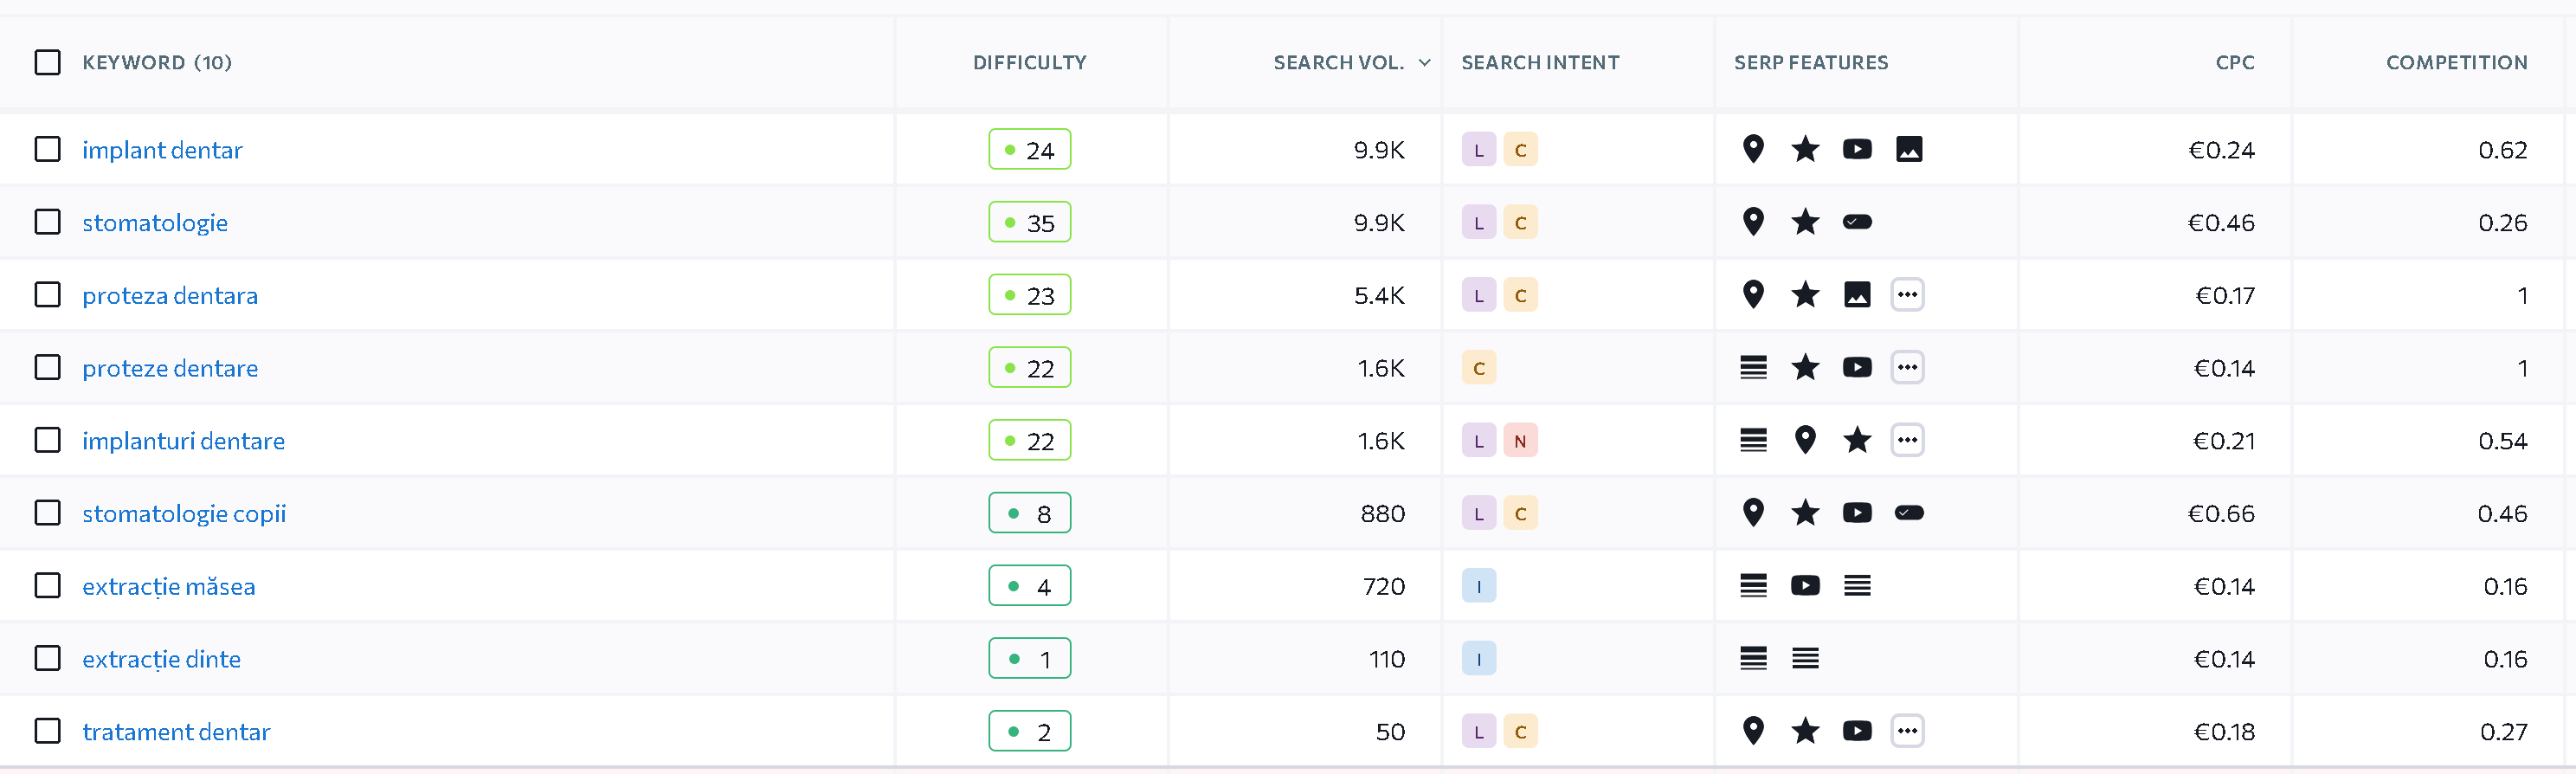Tick the checkbox for proteze dentare
Image resolution: width=2576 pixels, height=774 pixels.
[x=47, y=368]
